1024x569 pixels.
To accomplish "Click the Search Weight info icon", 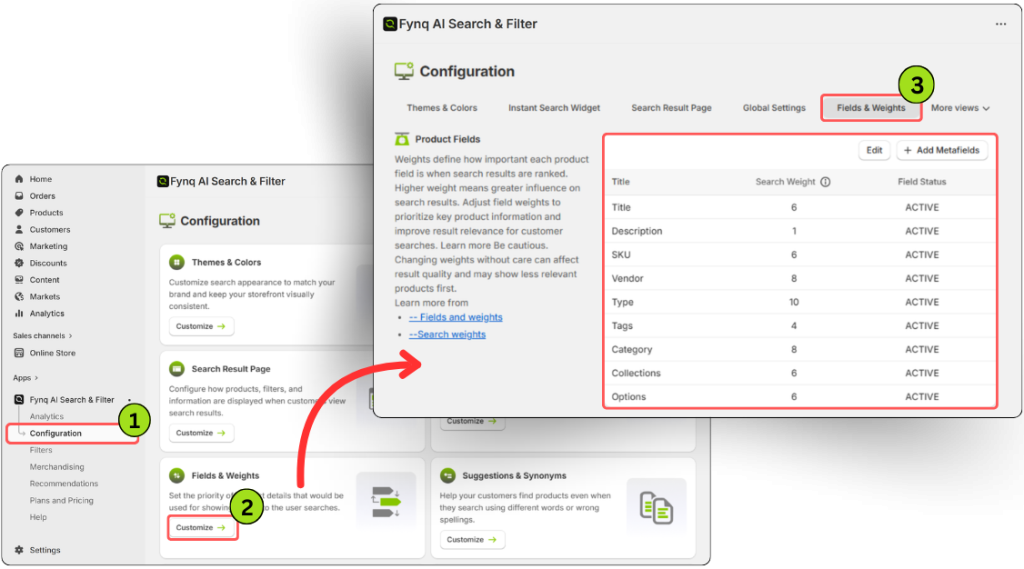I will (x=825, y=182).
